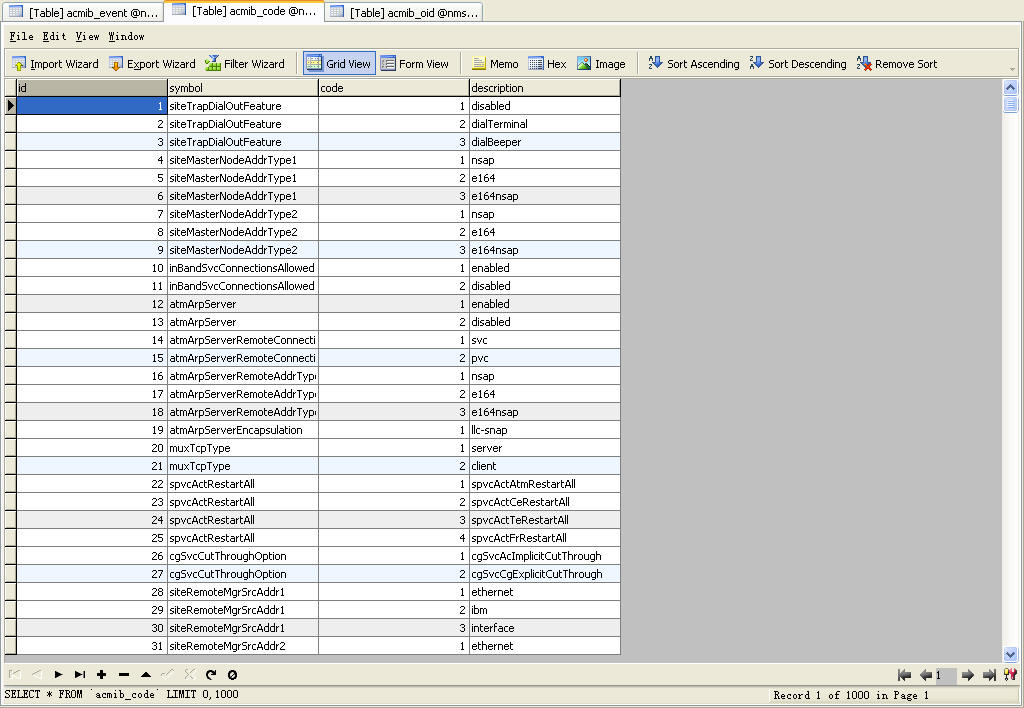Click the vertical scrollbar up arrow
1024x708 pixels.
[1010, 88]
